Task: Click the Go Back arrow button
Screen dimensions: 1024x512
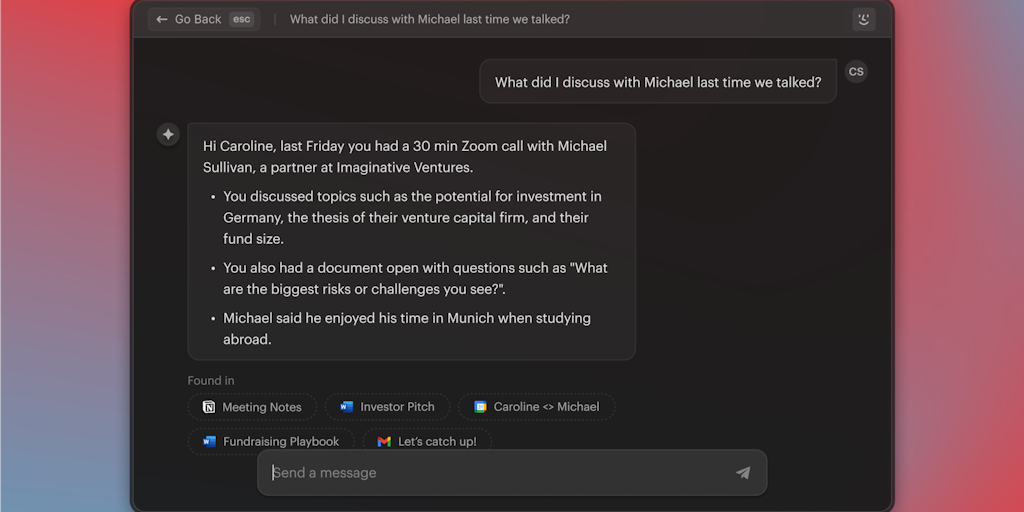Action: point(162,19)
